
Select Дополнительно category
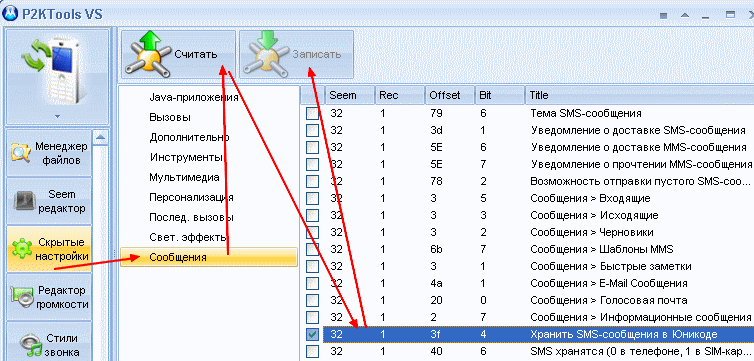(x=189, y=137)
